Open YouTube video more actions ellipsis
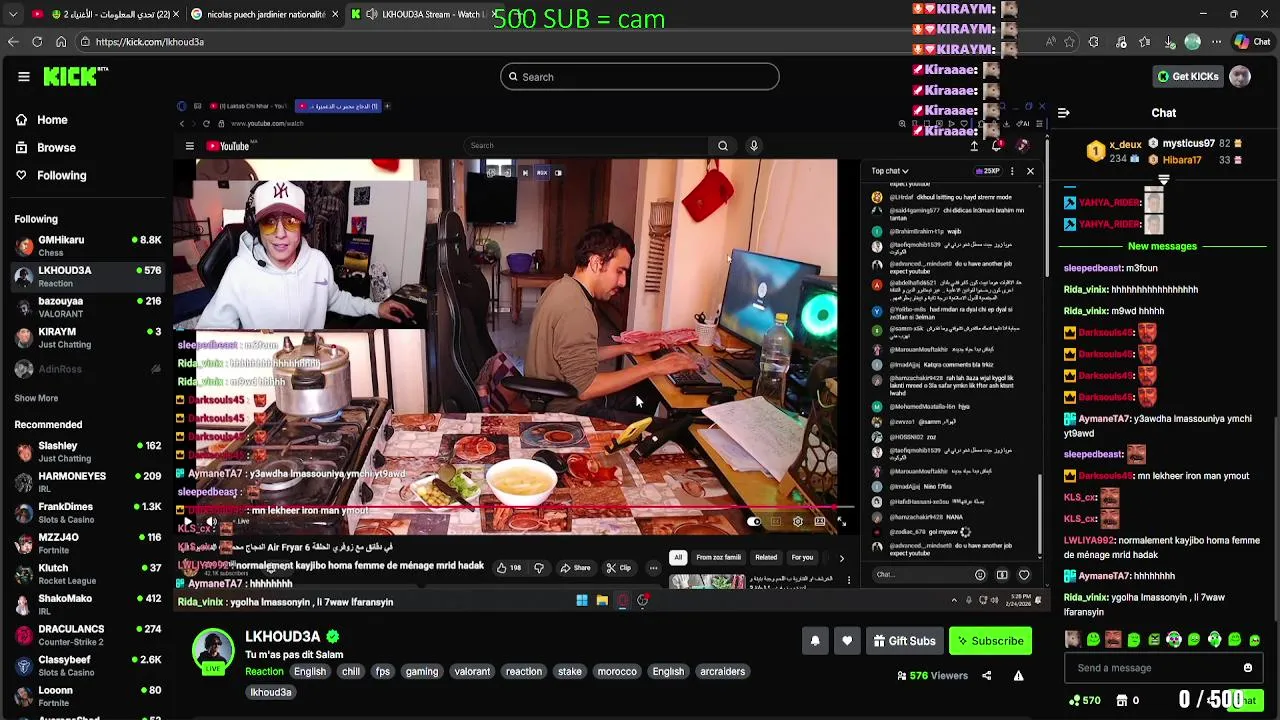The height and width of the screenshot is (720, 1280). 653,568
